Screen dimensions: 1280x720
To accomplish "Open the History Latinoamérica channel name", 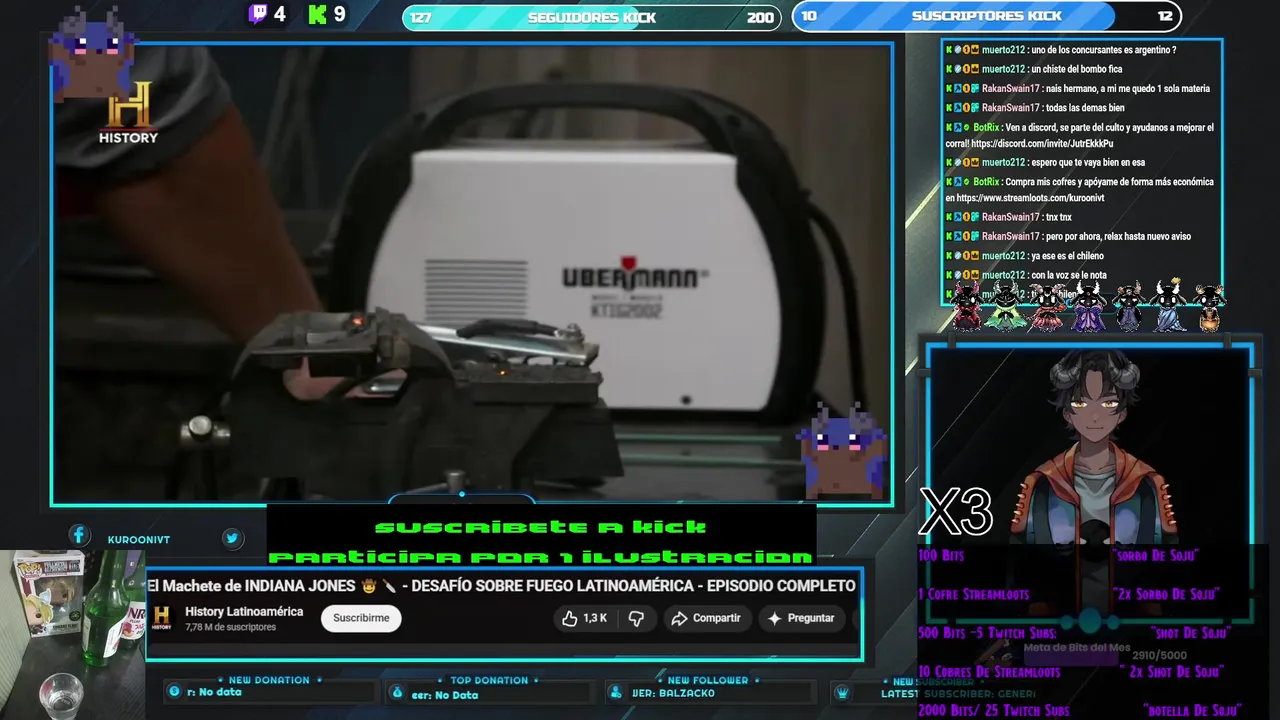I will click(x=244, y=611).
